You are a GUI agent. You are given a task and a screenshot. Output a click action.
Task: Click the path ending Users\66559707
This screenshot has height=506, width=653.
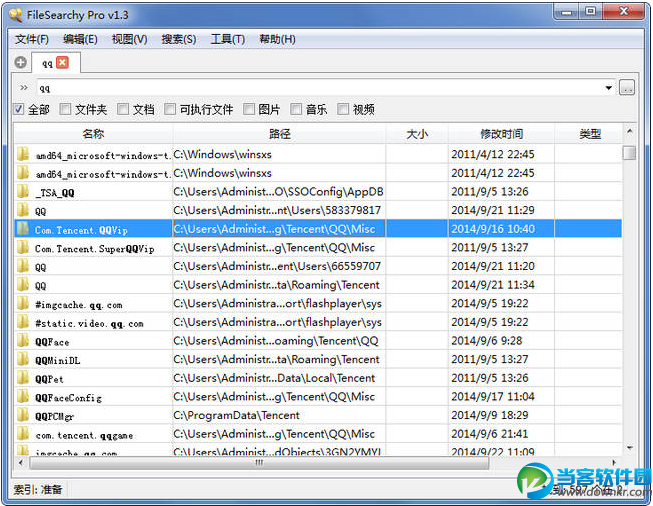(277, 266)
